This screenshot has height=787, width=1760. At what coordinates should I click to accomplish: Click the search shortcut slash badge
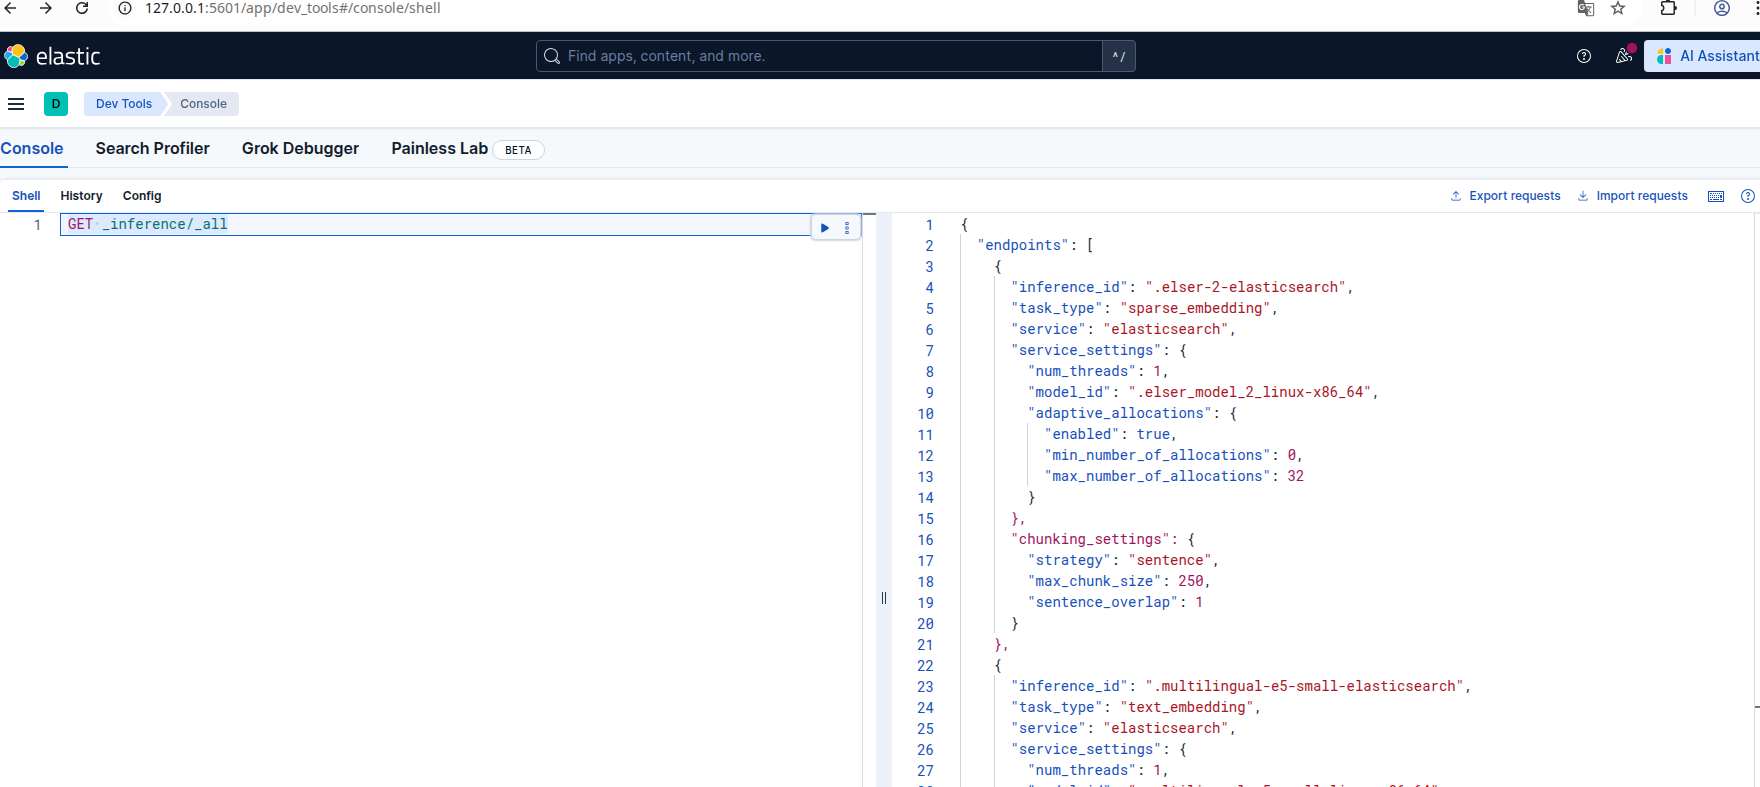[1119, 56]
